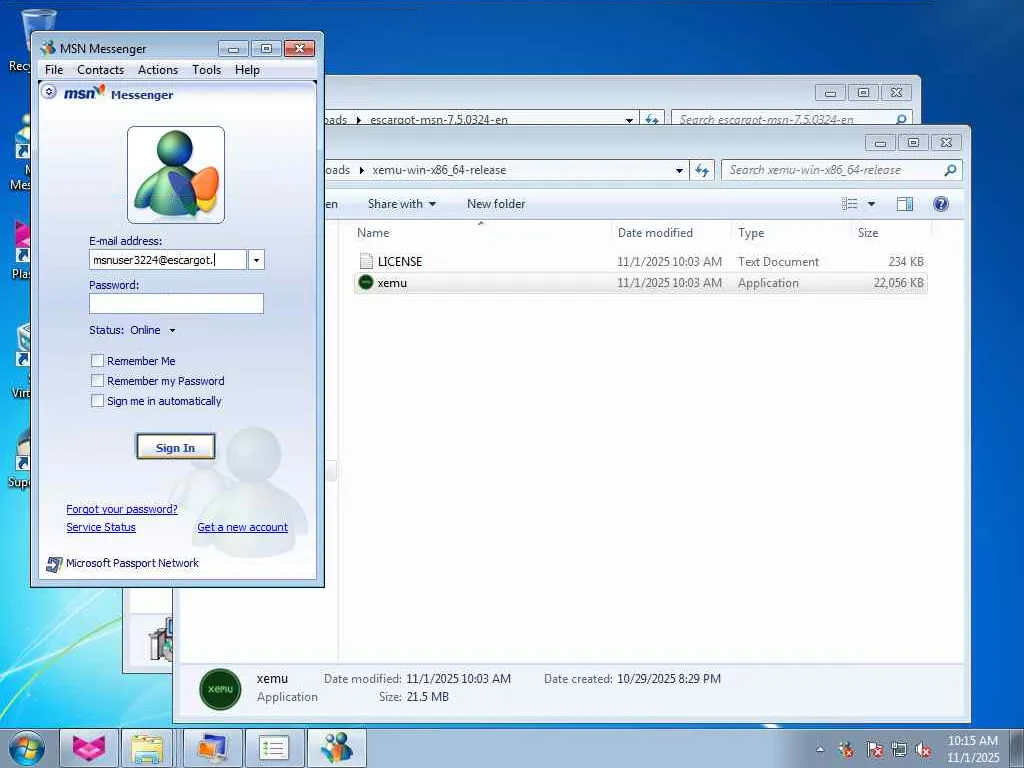1024x768 pixels.
Task: Click the checklist app taskbar icon
Action: [x=274, y=748]
